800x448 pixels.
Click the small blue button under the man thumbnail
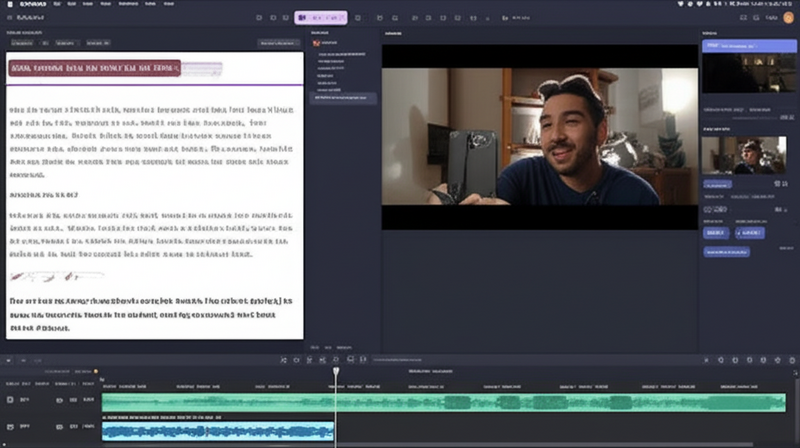[717, 184]
